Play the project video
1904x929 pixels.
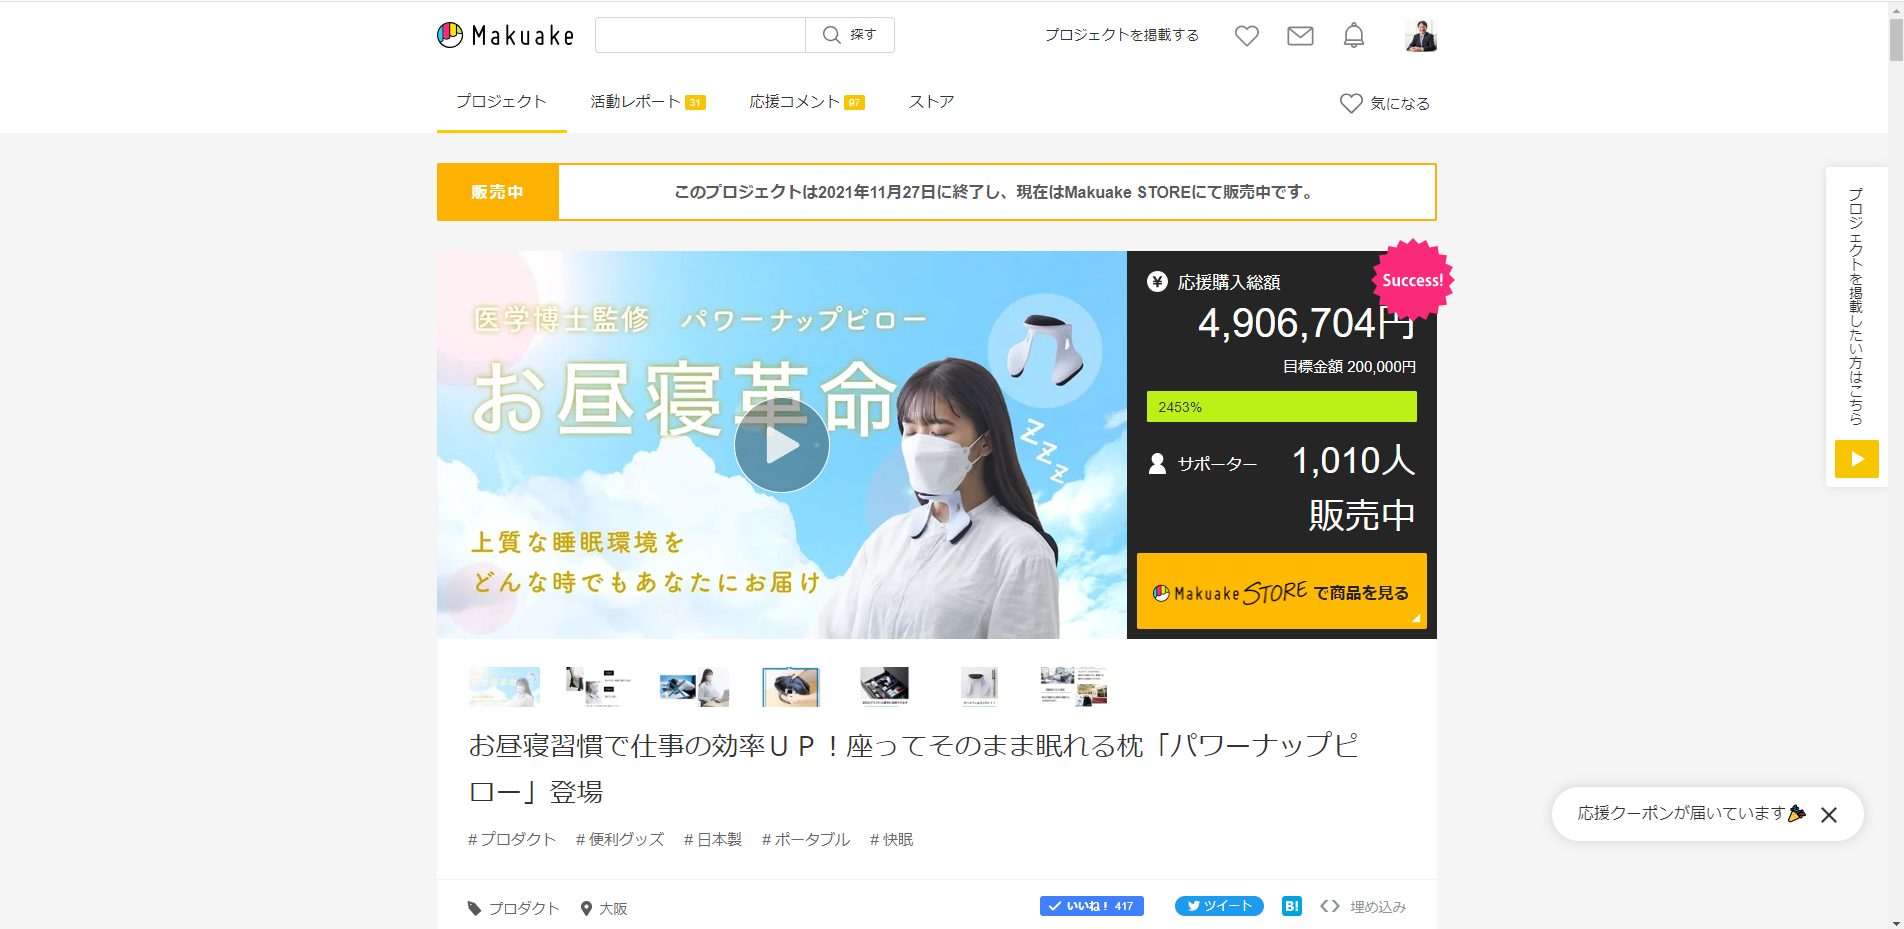tap(781, 445)
